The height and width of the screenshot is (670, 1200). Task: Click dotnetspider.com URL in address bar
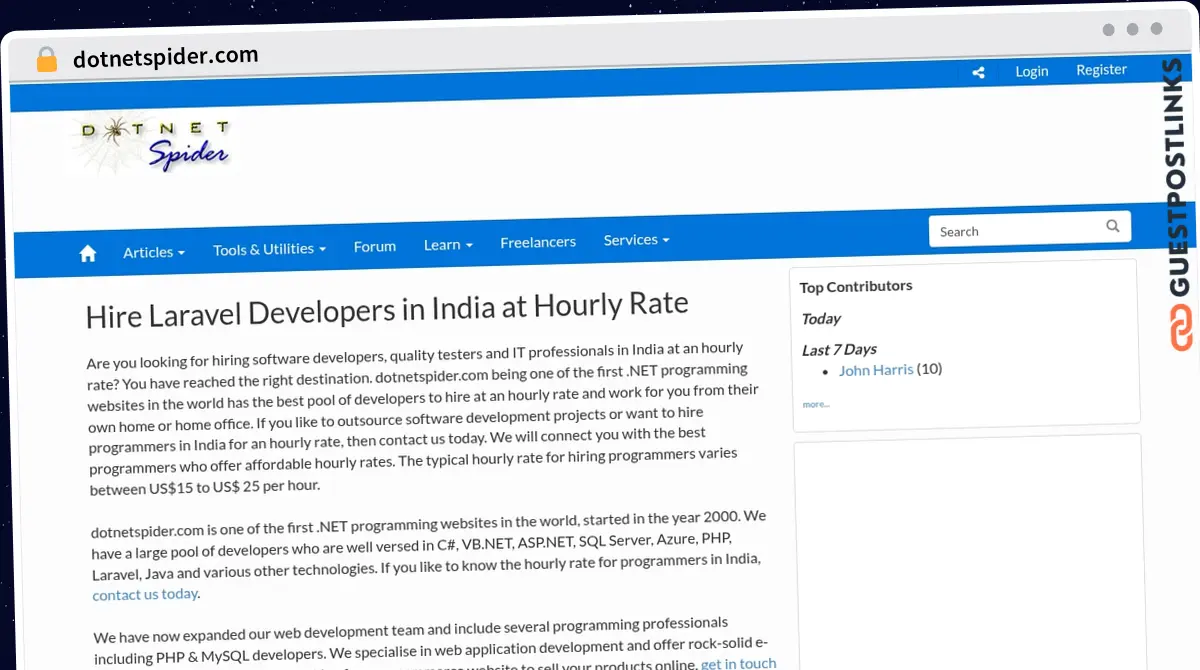click(x=166, y=57)
